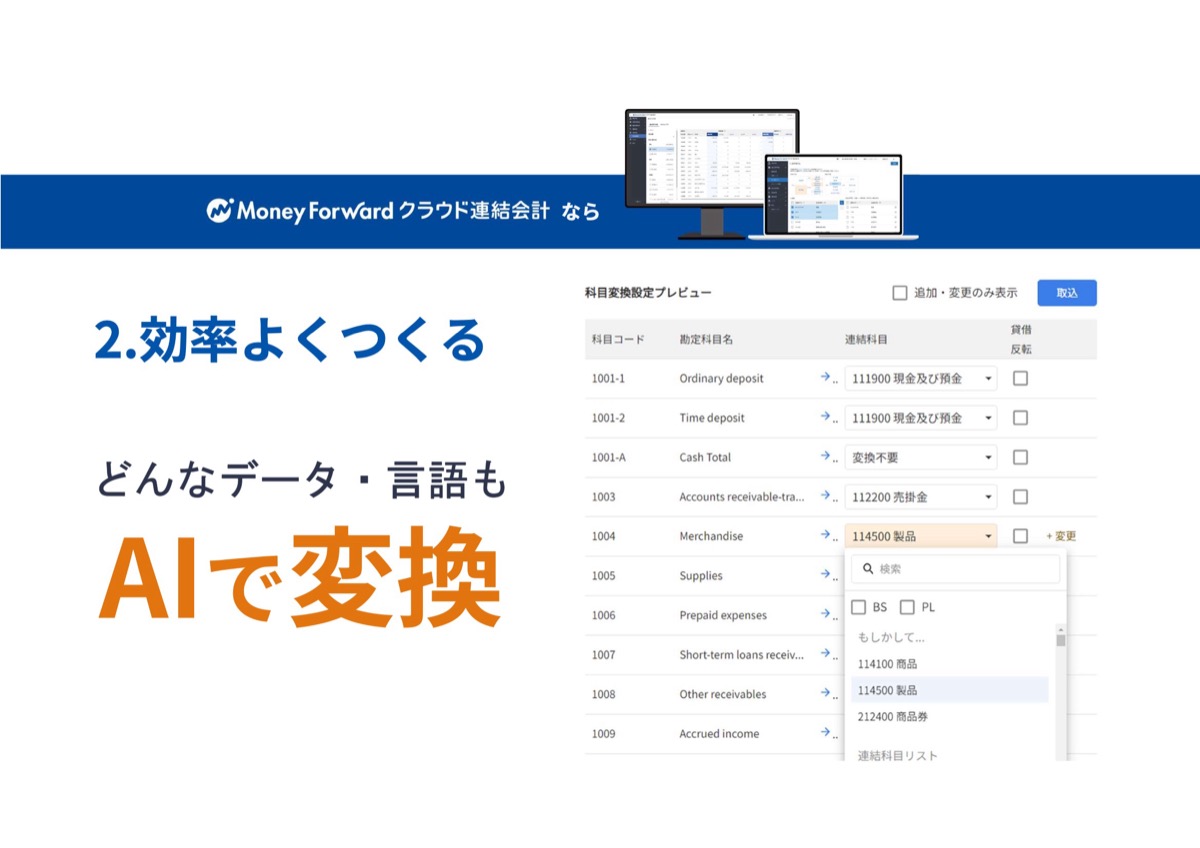Image resolution: width=1200 pixels, height=848 pixels.
Task: Click the 検索 search field in dropdown
Action: click(955, 569)
